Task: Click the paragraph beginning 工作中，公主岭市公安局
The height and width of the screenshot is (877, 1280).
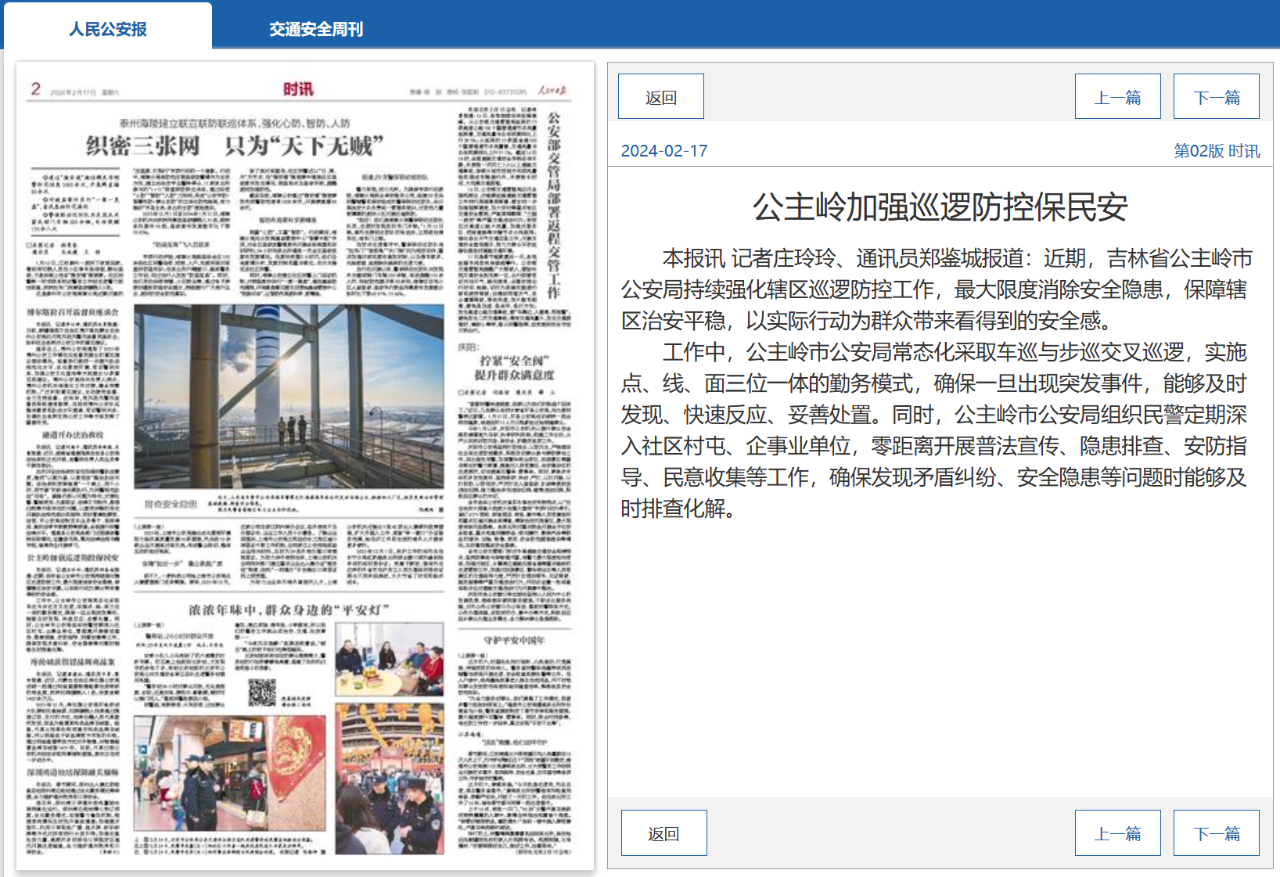Action: point(934,431)
